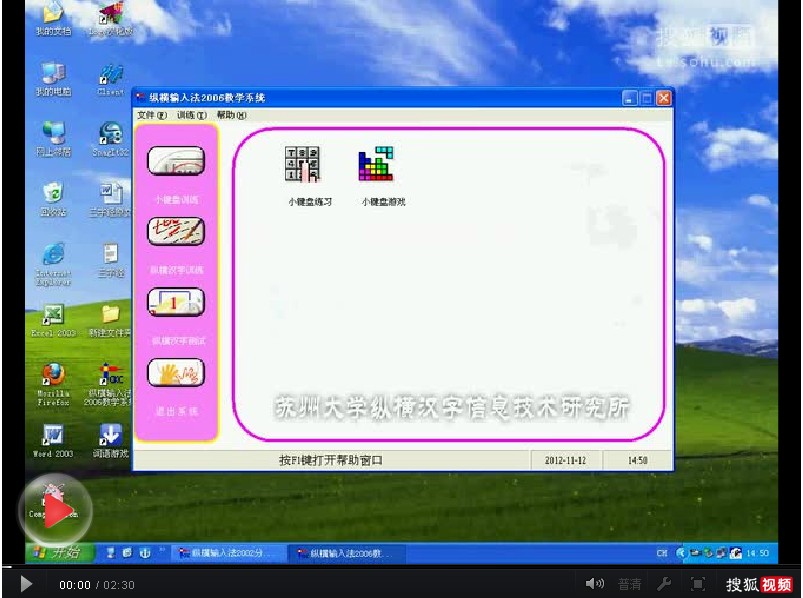Select the 纵横汉字测试 sidebar button

click(x=176, y=302)
